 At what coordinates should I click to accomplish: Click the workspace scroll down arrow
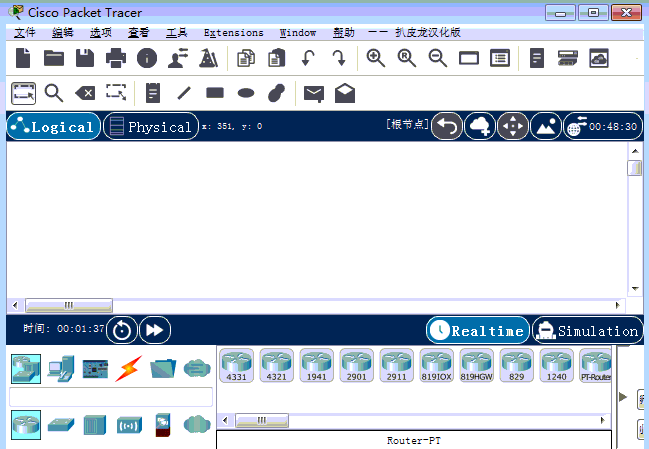(x=635, y=289)
